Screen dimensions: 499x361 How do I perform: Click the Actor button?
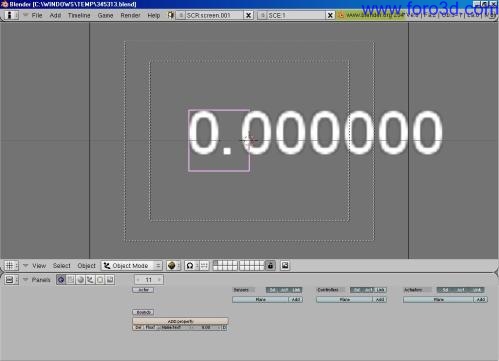point(143,290)
